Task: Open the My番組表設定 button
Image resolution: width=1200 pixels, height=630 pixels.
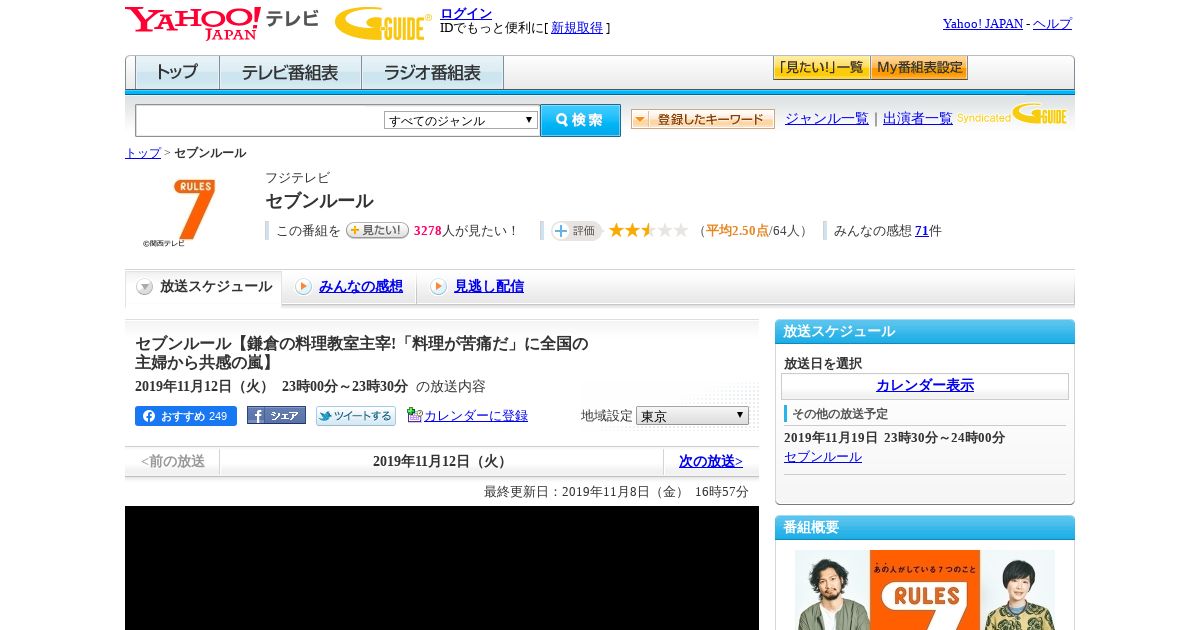Action: click(919, 68)
